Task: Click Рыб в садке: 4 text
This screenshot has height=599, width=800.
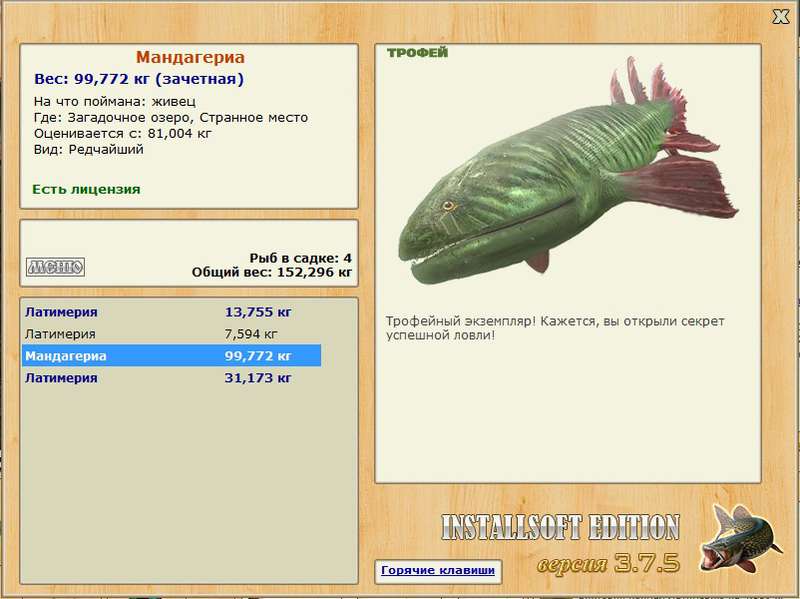Action: 301,258
